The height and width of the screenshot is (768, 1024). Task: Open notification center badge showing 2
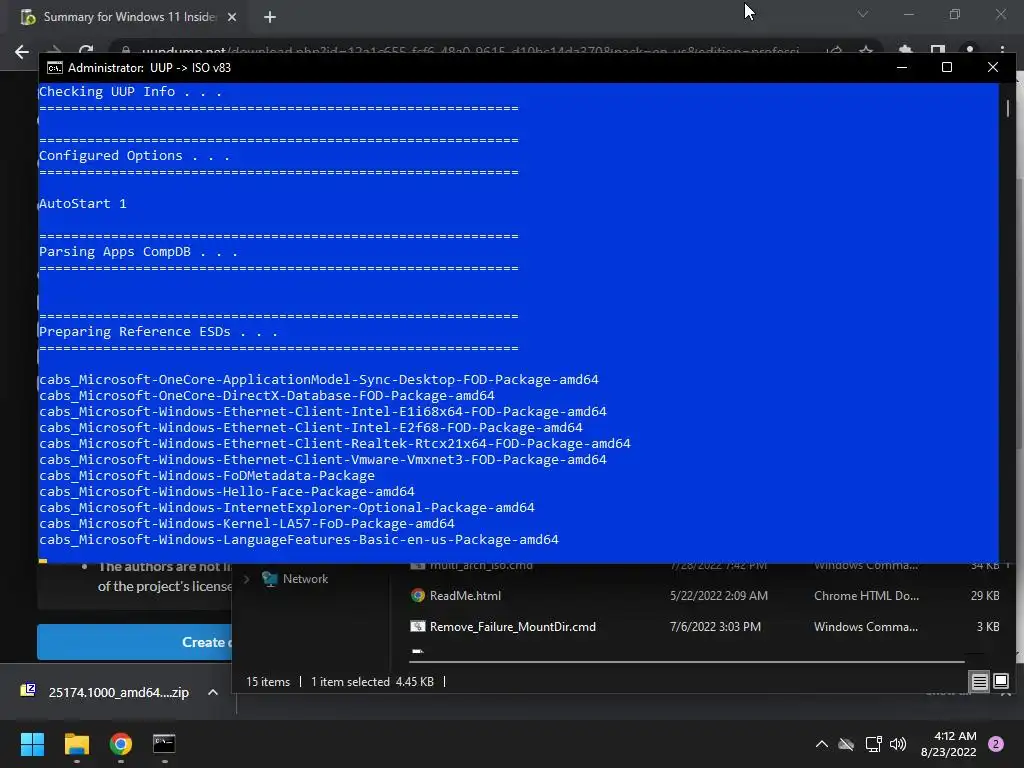pos(996,744)
